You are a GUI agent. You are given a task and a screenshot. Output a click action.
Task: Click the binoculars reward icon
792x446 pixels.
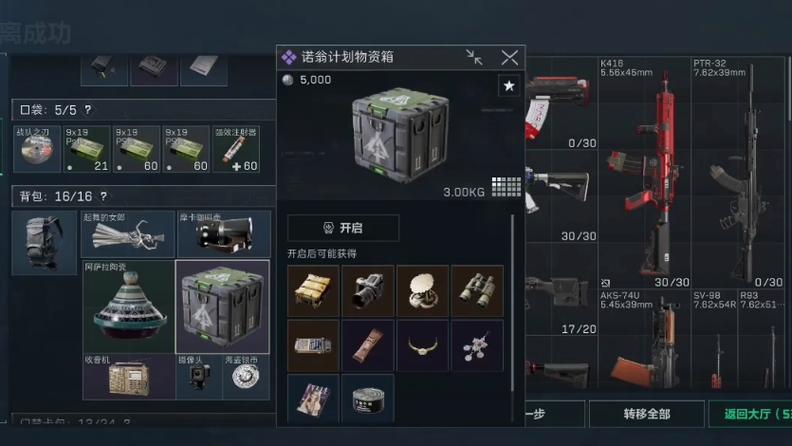point(477,291)
